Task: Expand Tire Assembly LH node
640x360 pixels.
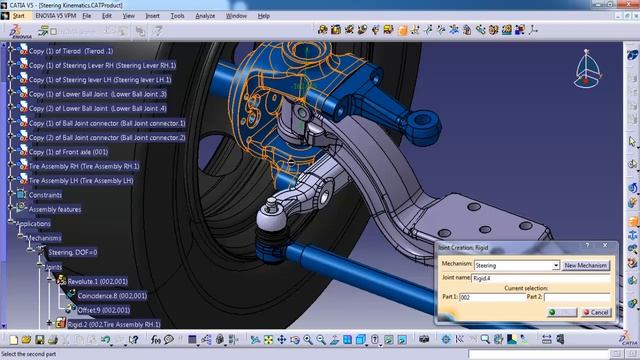Action: [11, 180]
